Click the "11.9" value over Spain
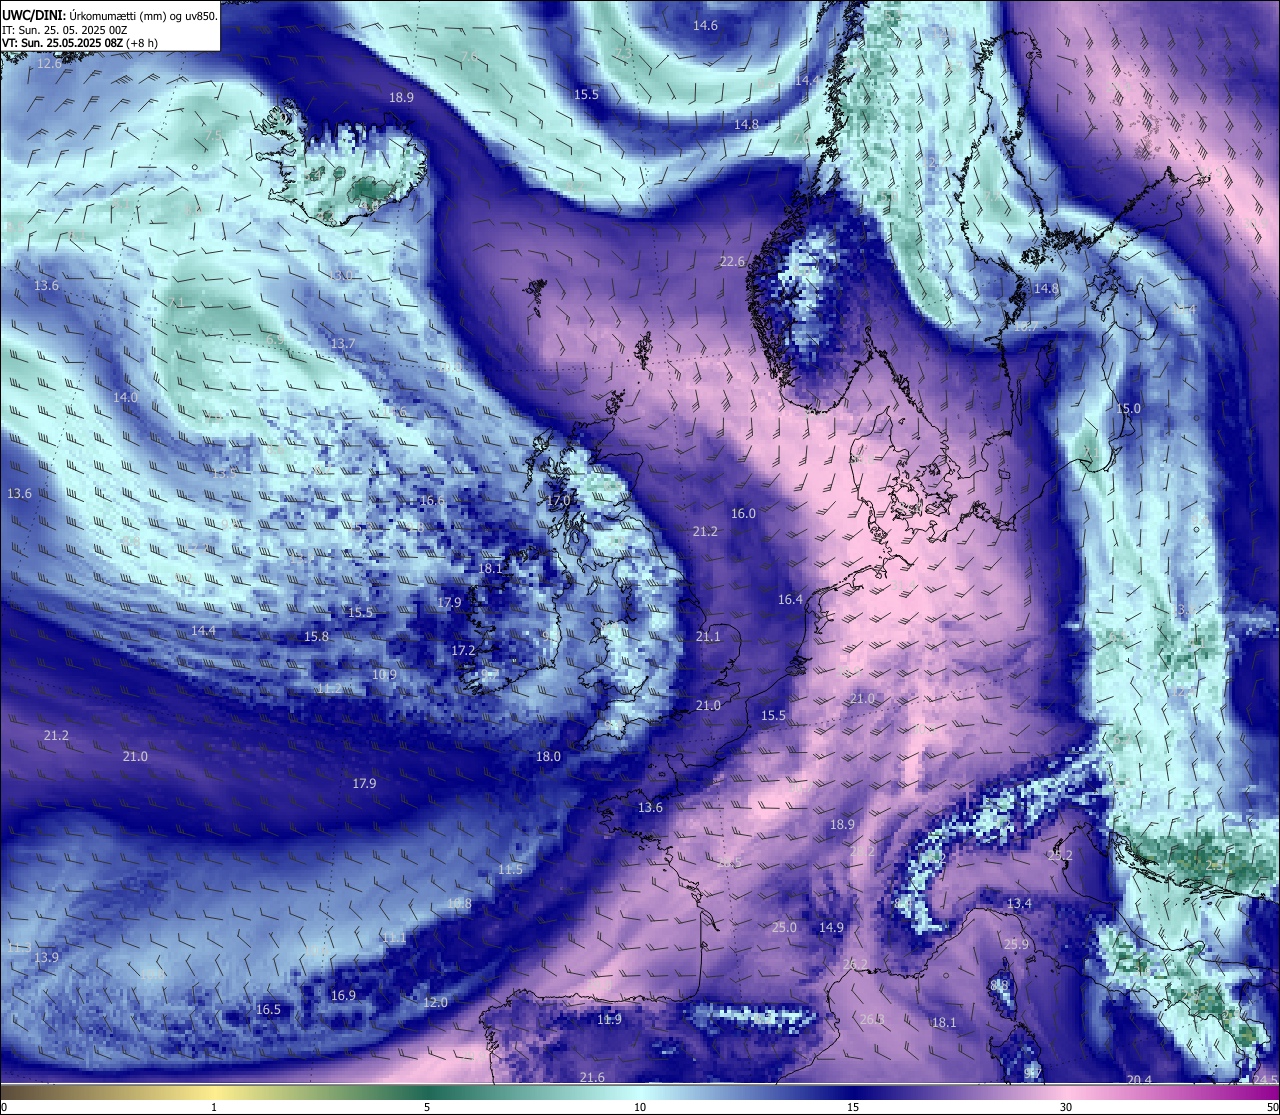1280x1115 pixels. point(609,1019)
